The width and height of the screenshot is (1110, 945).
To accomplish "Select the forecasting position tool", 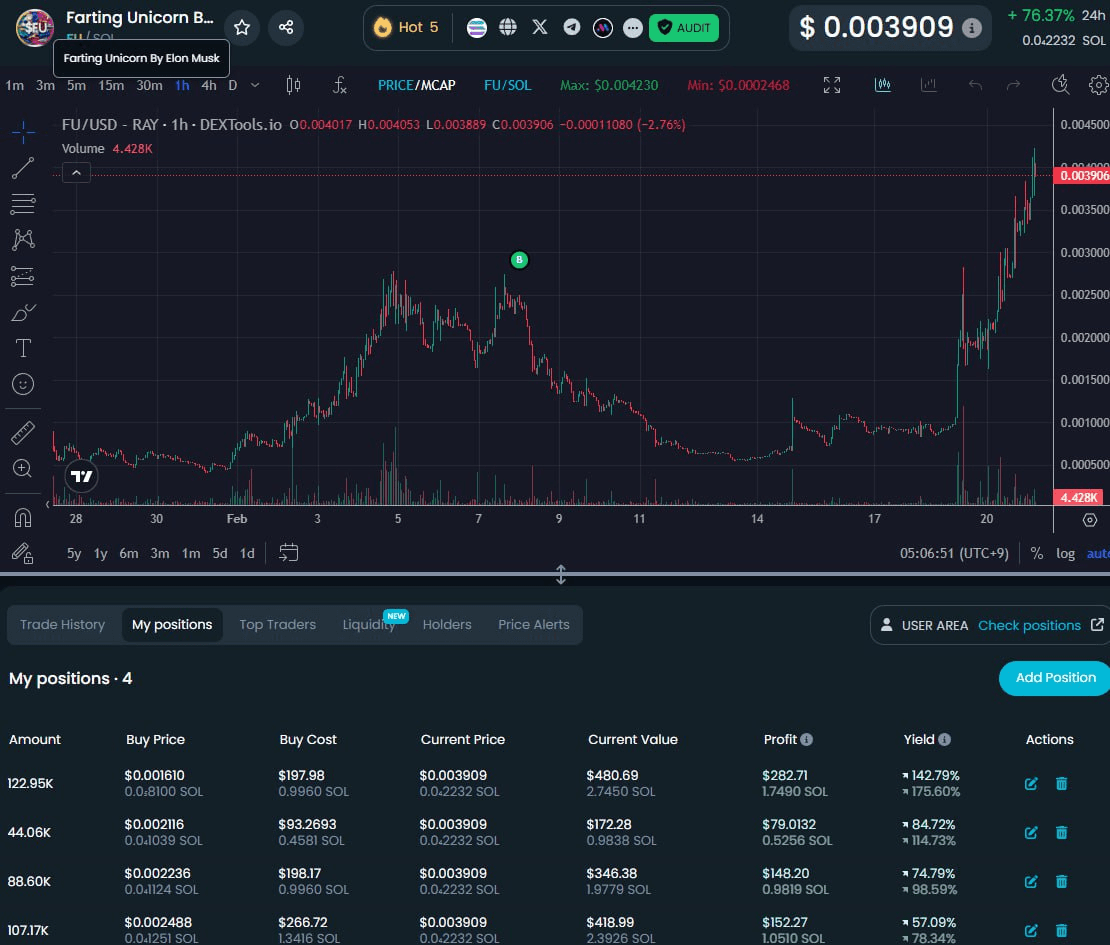I will click(23, 276).
